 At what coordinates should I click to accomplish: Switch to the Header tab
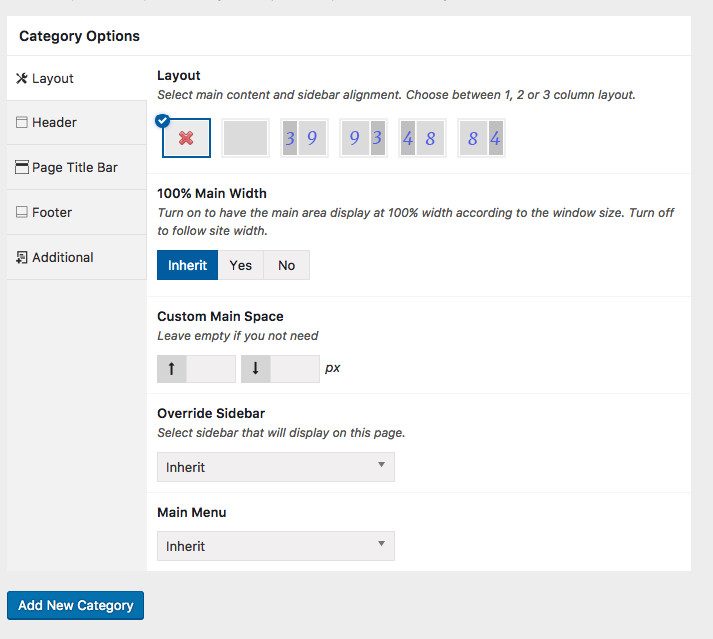76,122
